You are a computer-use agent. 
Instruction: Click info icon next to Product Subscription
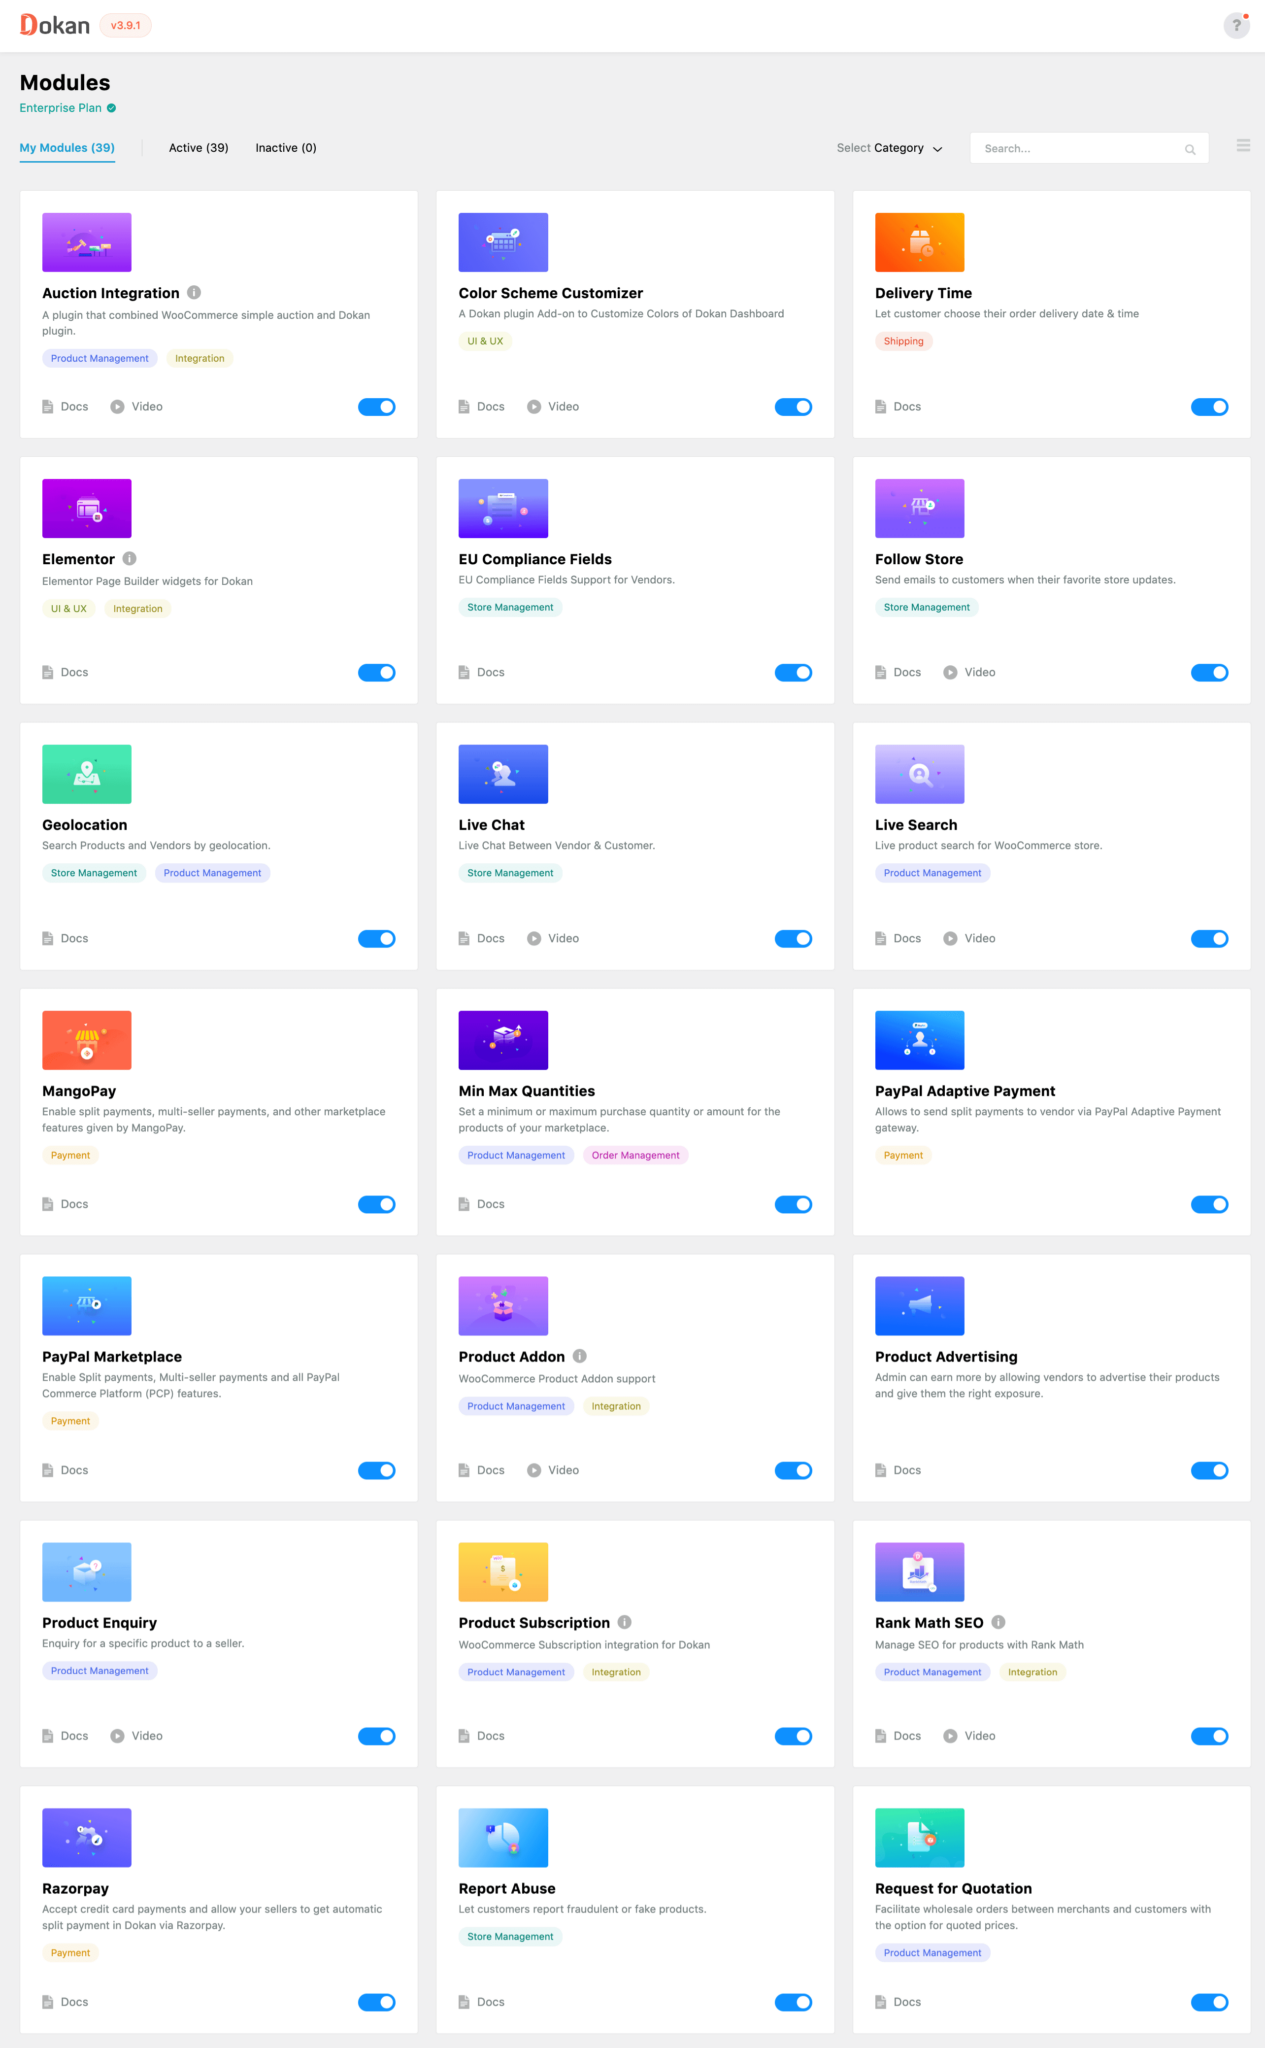(624, 1622)
